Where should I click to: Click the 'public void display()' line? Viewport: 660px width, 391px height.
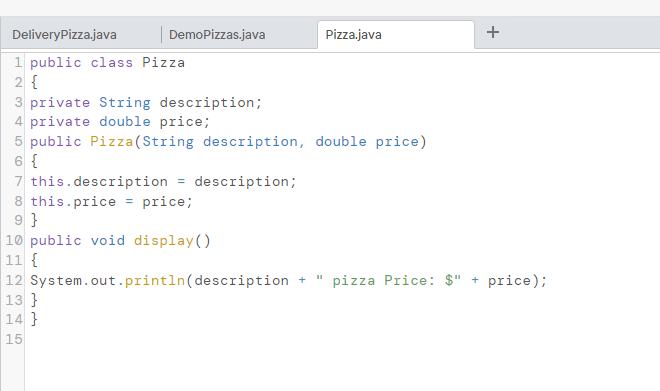pyautogui.click(x=120, y=241)
